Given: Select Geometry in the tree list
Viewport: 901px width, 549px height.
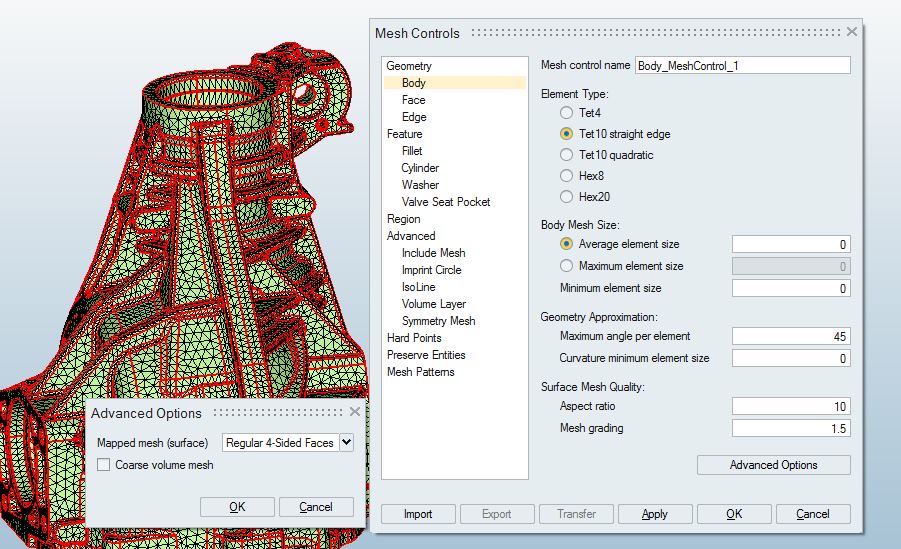Looking at the screenshot, I should 409,66.
